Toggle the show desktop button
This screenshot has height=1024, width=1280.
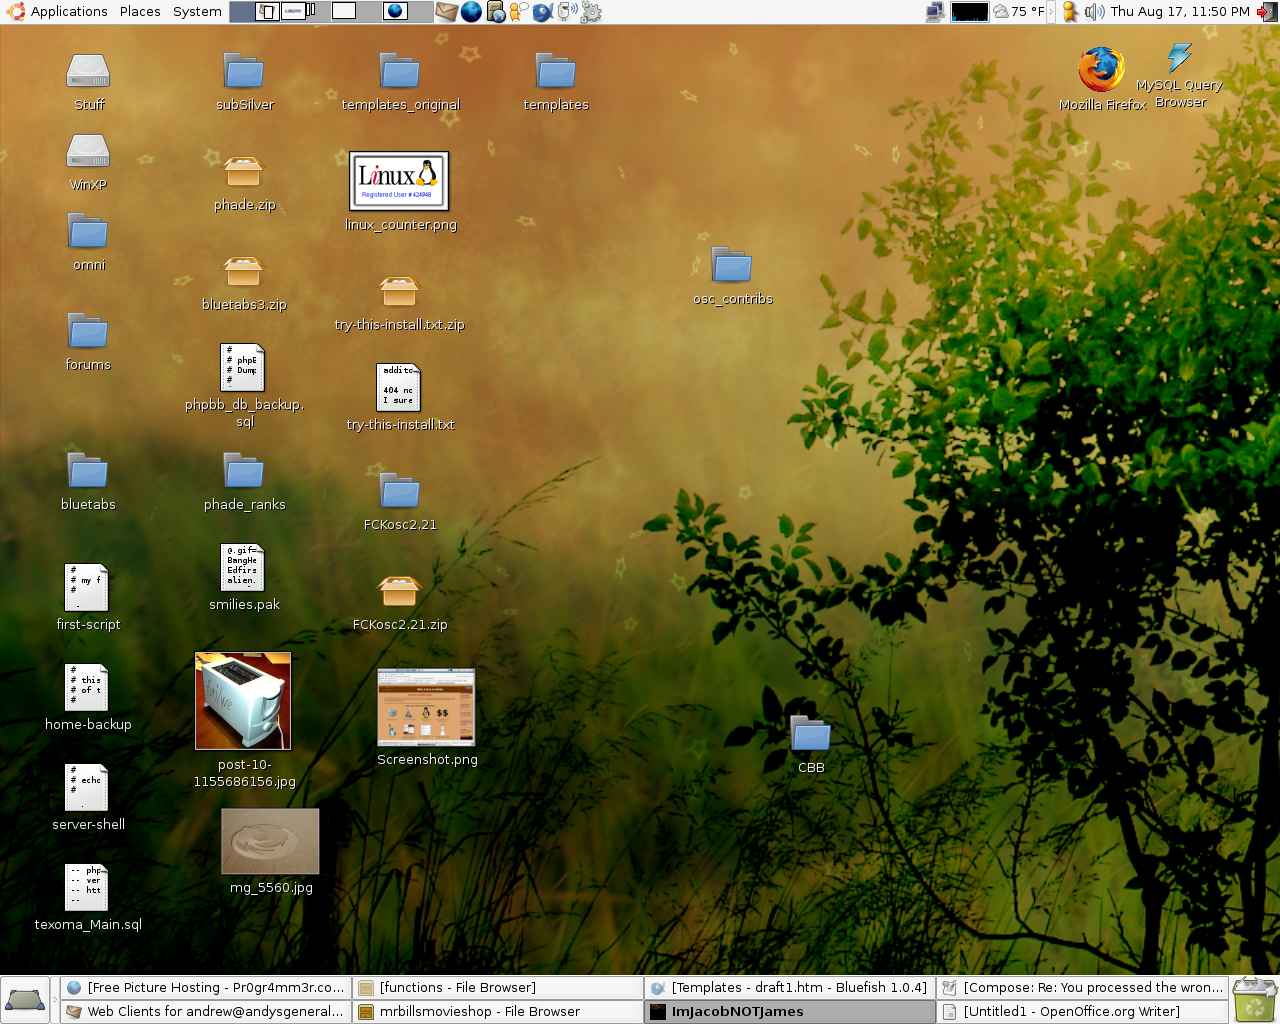tap(25, 1000)
